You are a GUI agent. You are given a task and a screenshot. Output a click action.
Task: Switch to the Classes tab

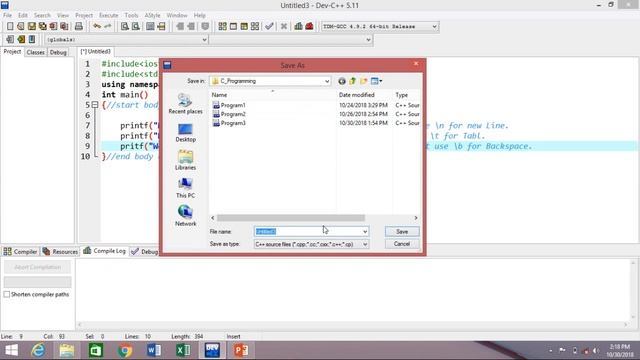[36, 52]
